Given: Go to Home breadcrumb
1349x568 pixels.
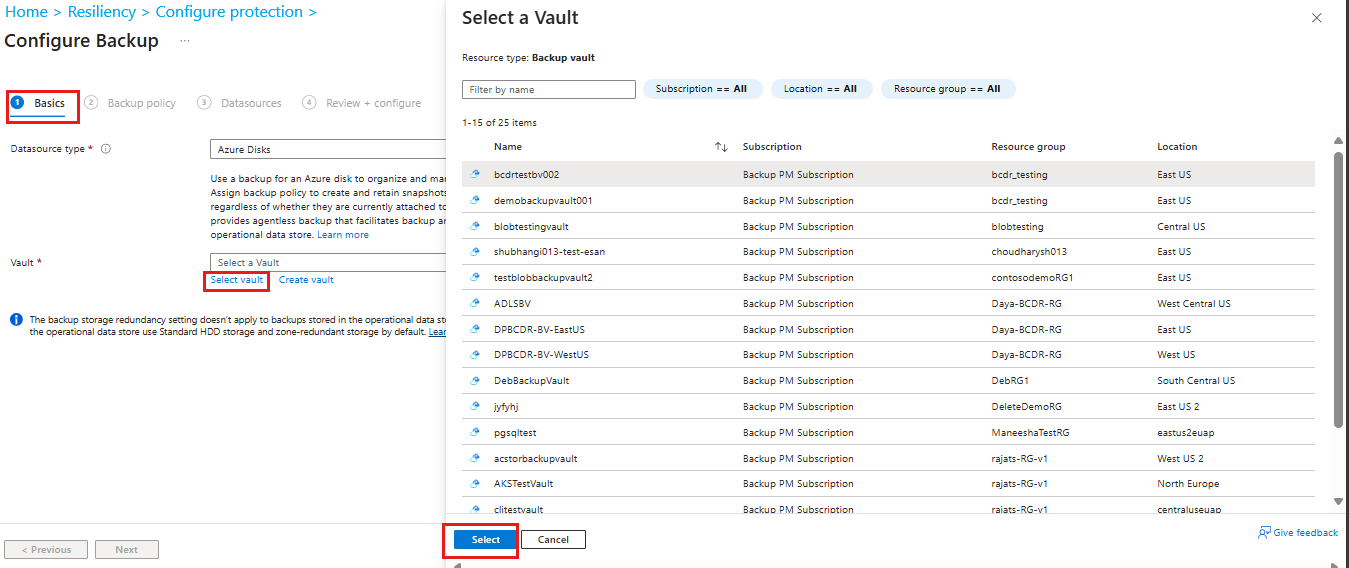Looking at the screenshot, I should click(x=26, y=12).
